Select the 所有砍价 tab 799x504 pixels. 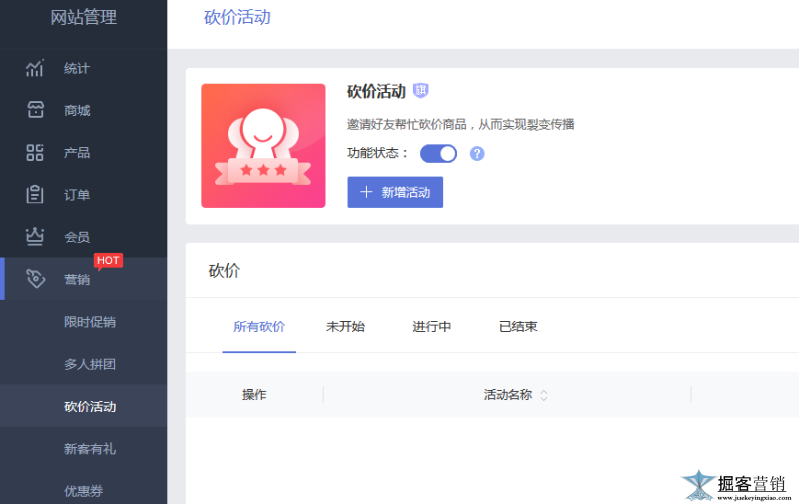click(259, 327)
